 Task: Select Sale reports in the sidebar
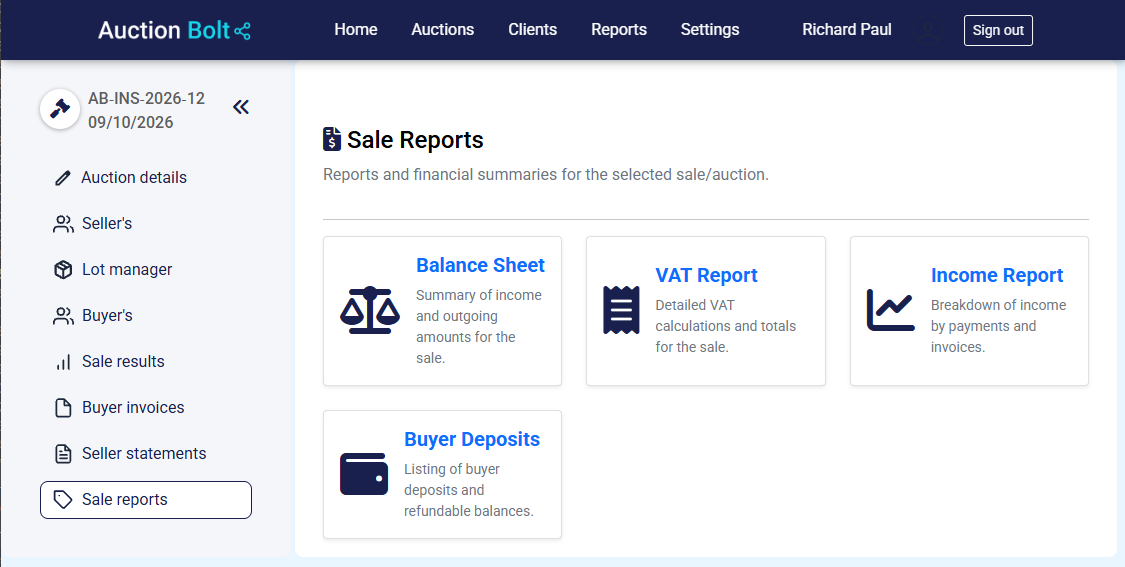tap(146, 500)
